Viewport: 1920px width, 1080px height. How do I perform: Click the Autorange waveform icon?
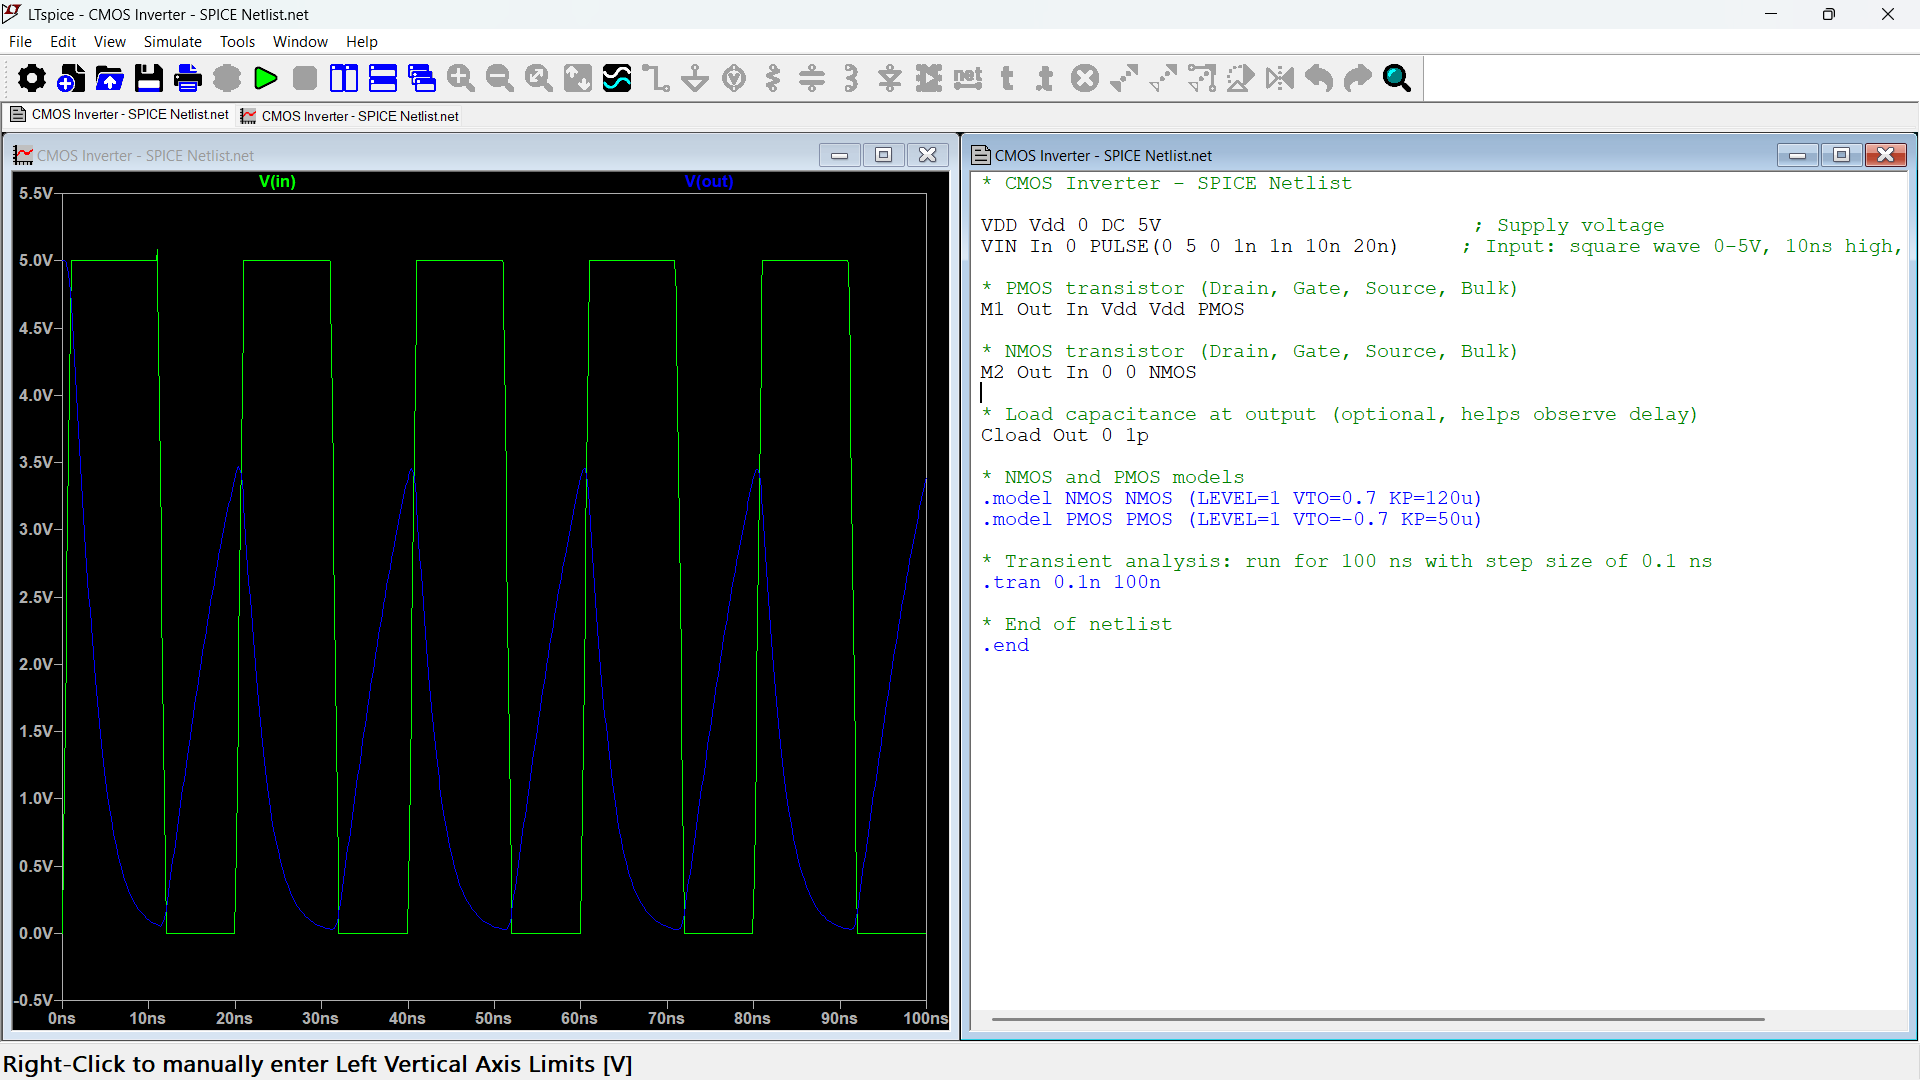coord(617,78)
